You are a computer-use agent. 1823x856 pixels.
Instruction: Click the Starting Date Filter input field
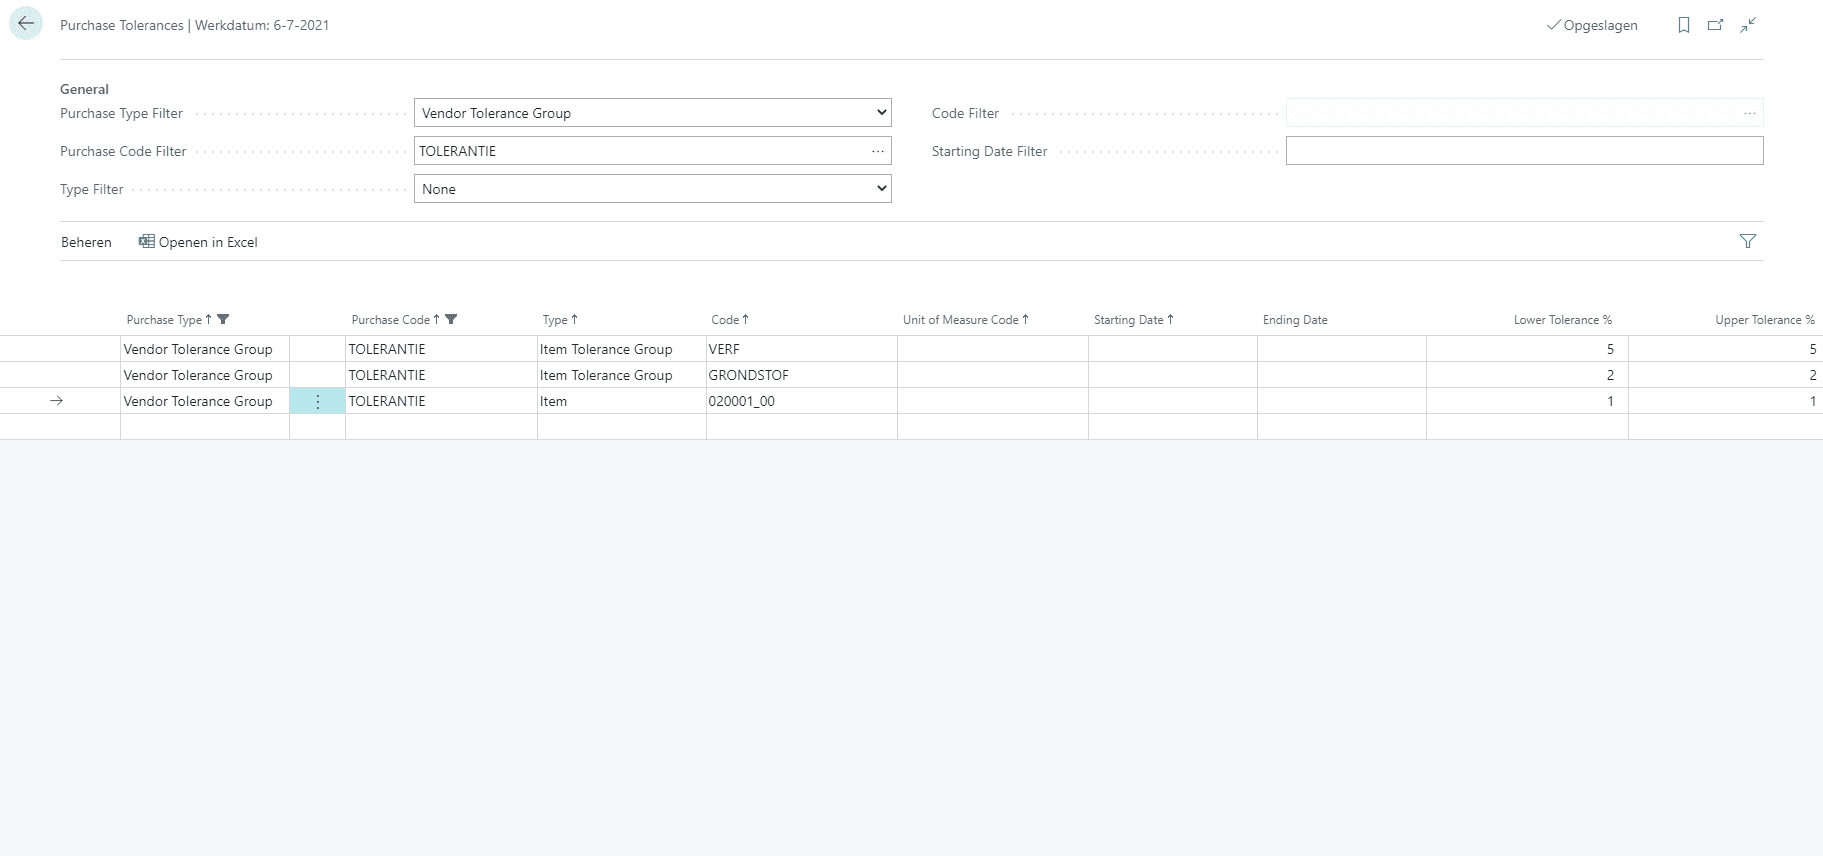coord(1523,151)
